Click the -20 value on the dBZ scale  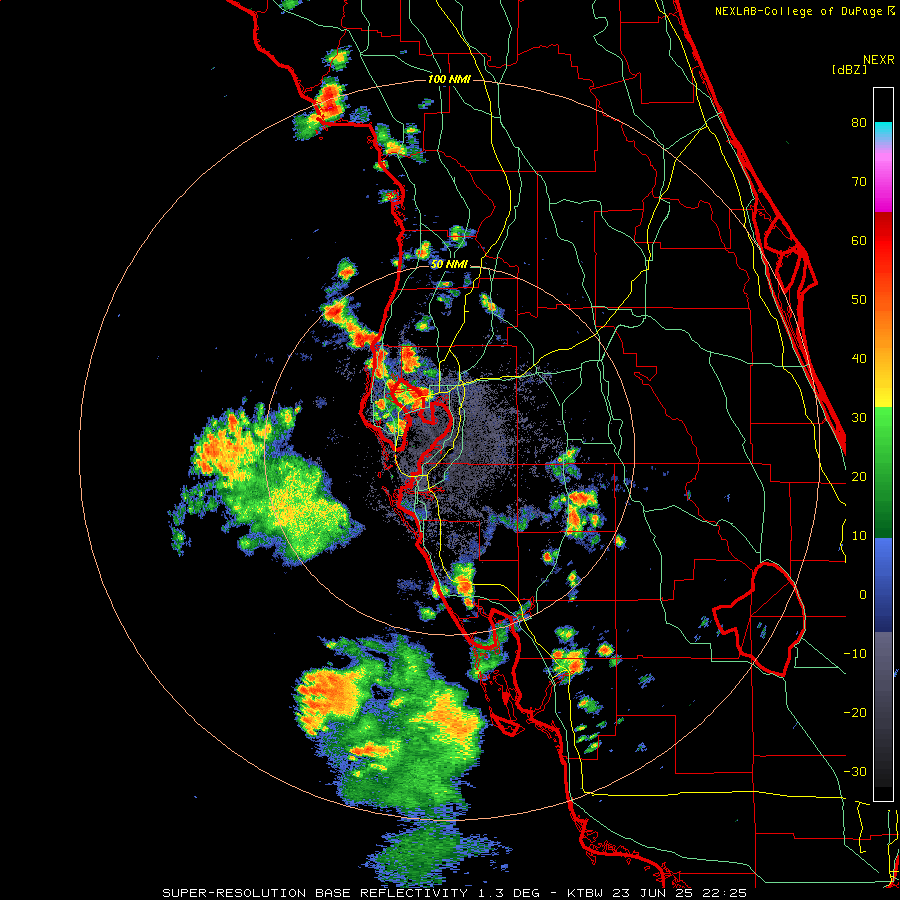855,712
